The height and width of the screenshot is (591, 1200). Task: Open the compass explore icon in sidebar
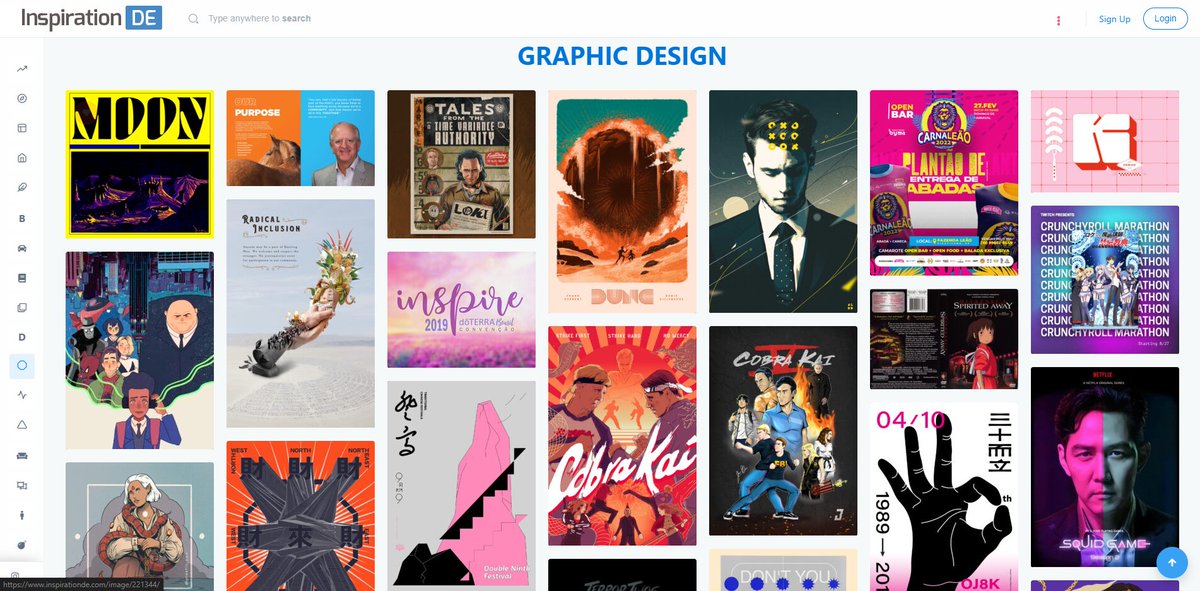(x=22, y=98)
